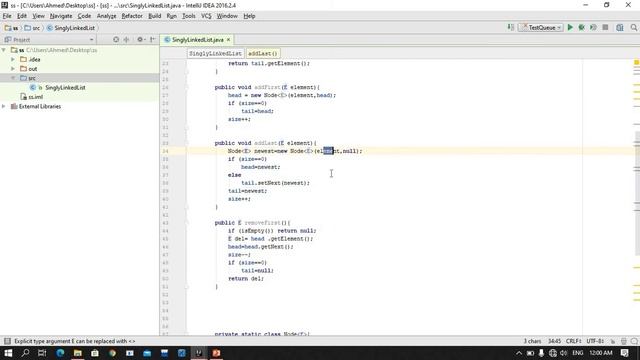
Task: Collapse the addLast method fold marker
Action: pyautogui.click(x=187, y=143)
